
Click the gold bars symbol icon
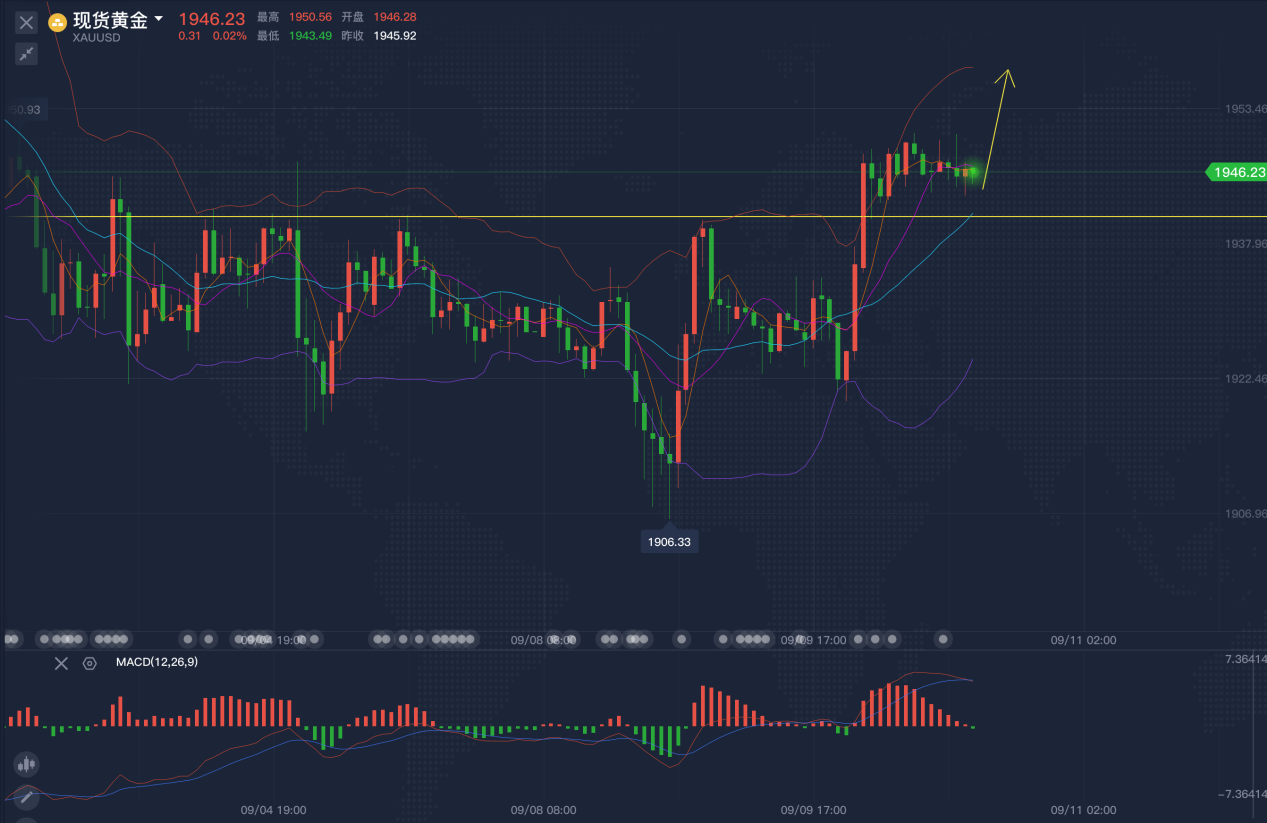pyautogui.click(x=58, y=22)
